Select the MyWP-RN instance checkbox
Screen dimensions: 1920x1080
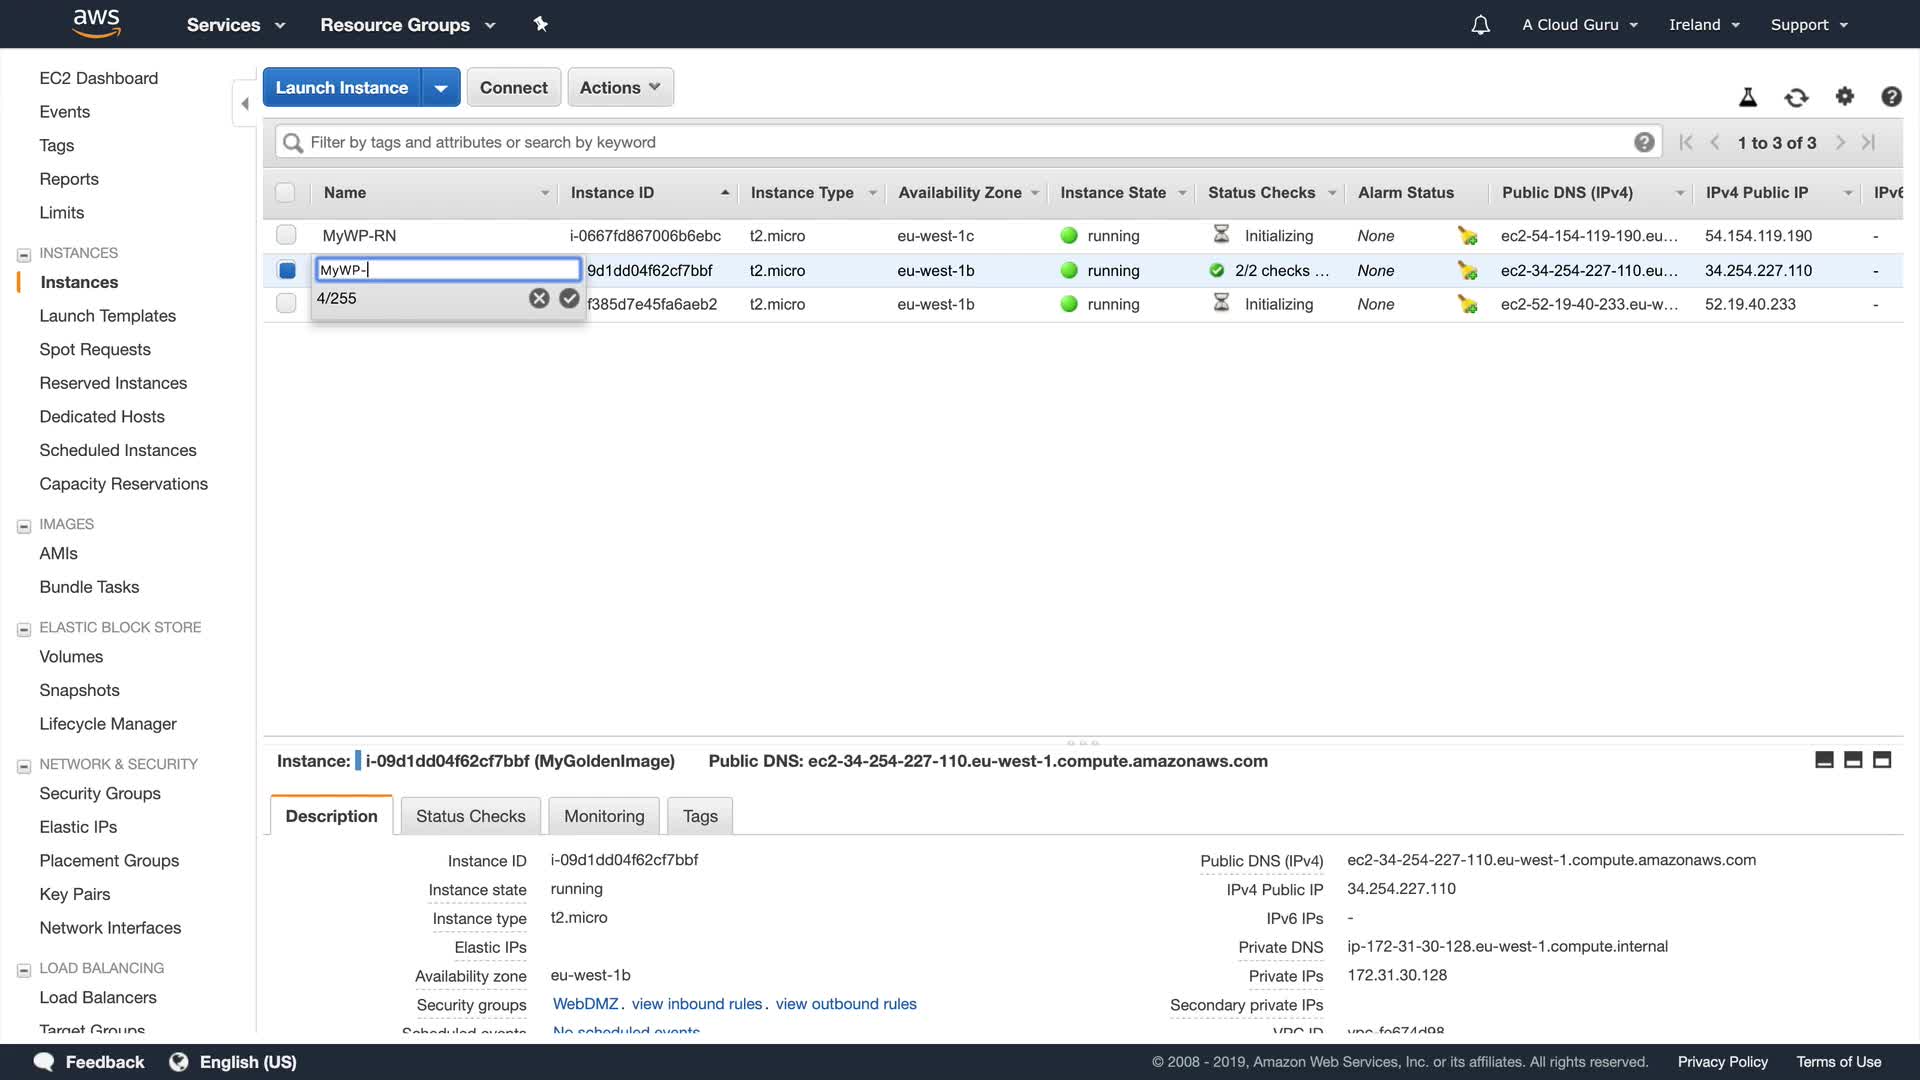click(x=286, y=235)
